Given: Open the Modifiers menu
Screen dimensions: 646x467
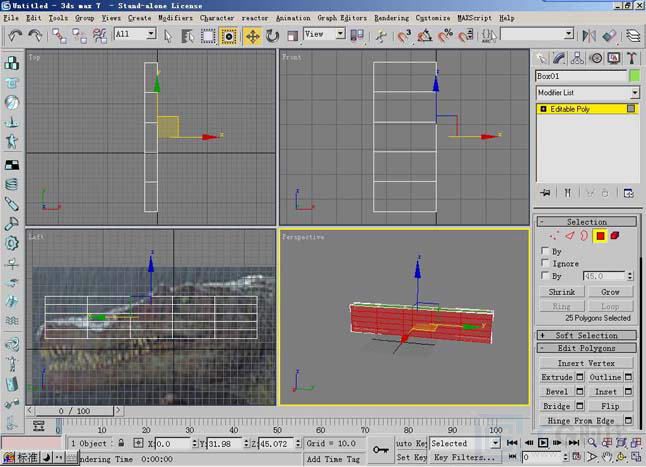Looking at the screenshot, I should coord(176,18).
